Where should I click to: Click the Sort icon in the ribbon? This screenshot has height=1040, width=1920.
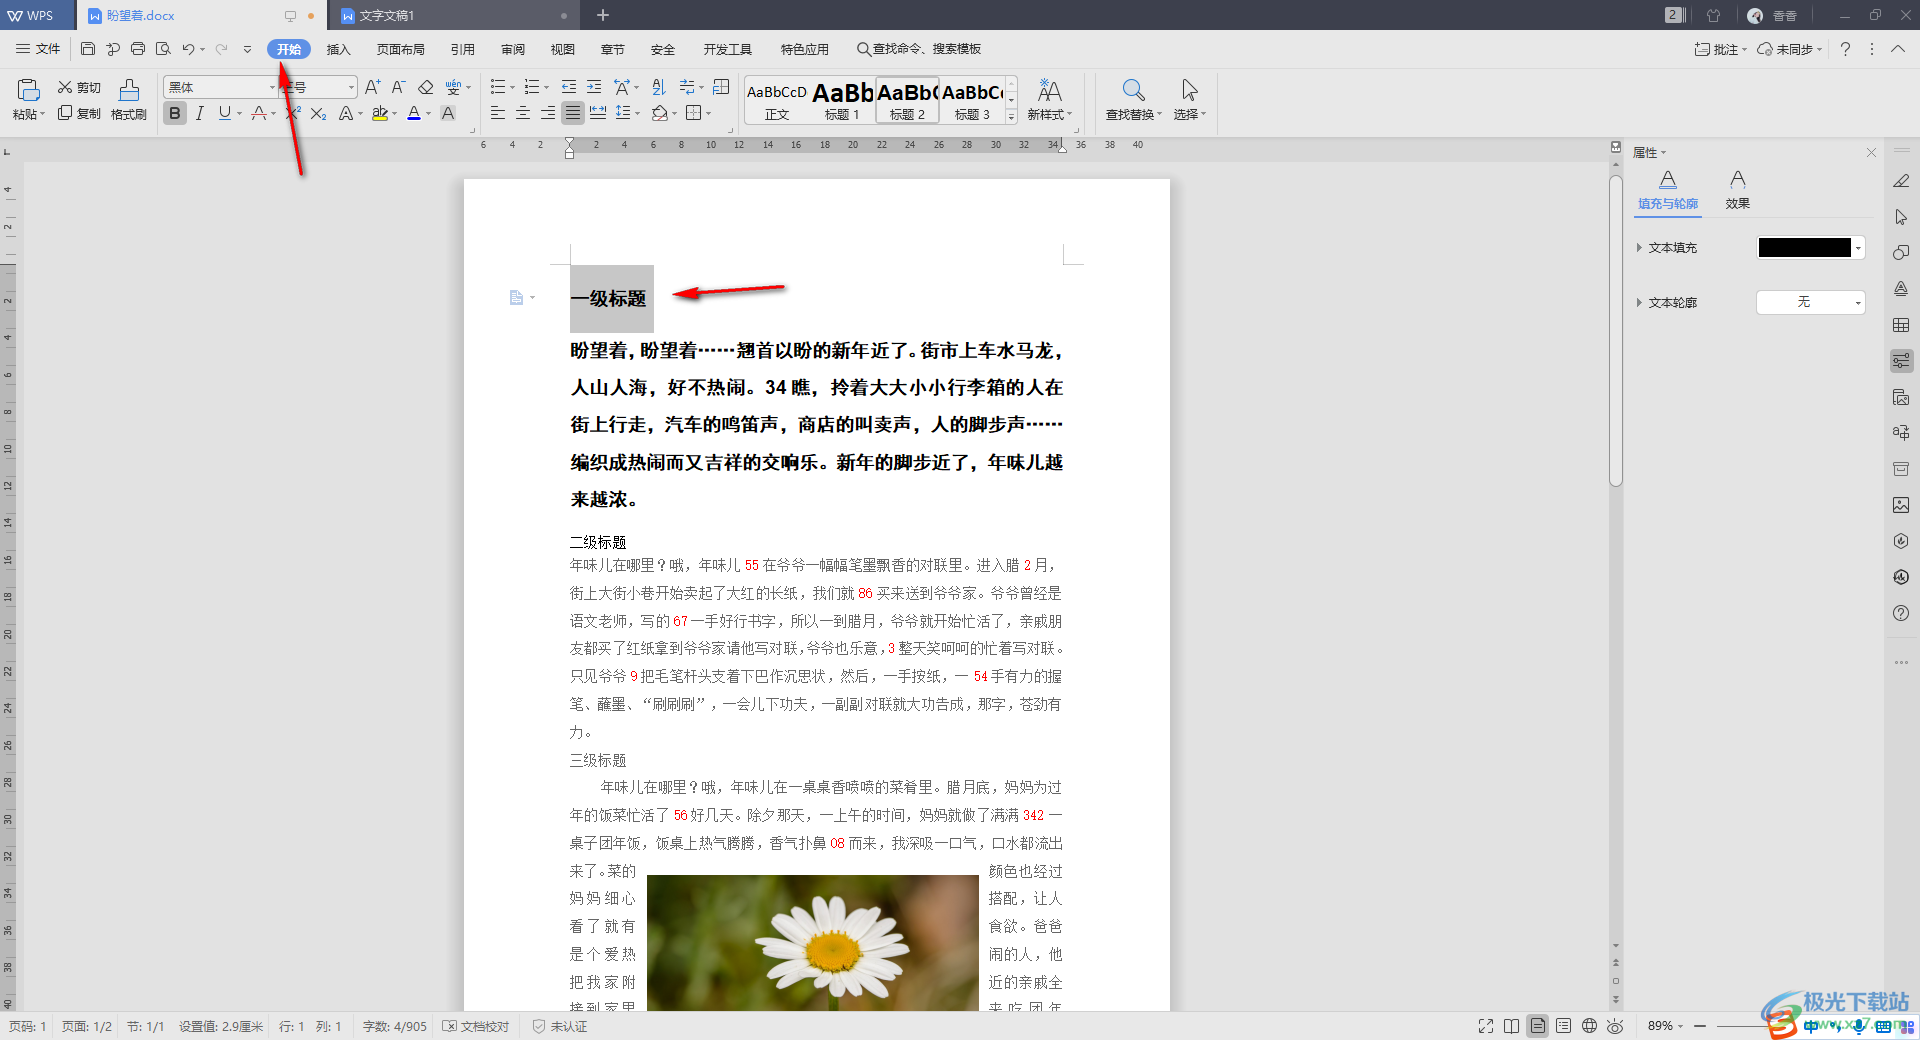click(x=658, y=88)
